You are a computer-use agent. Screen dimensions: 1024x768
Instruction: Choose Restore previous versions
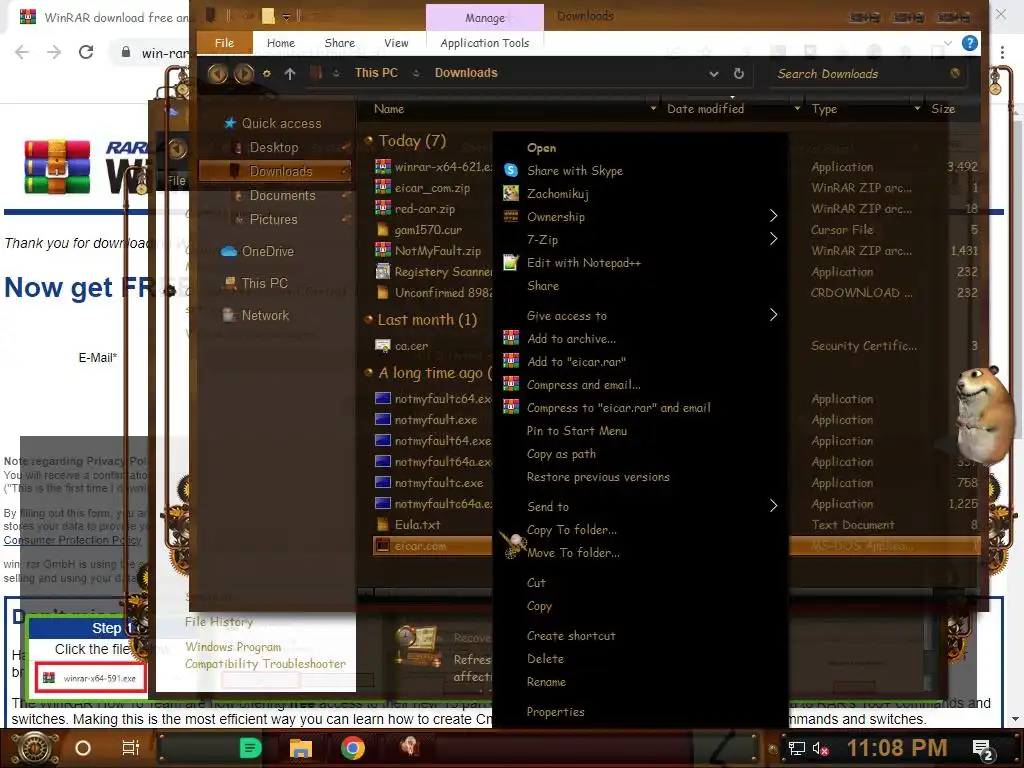(x=598, y=477)
